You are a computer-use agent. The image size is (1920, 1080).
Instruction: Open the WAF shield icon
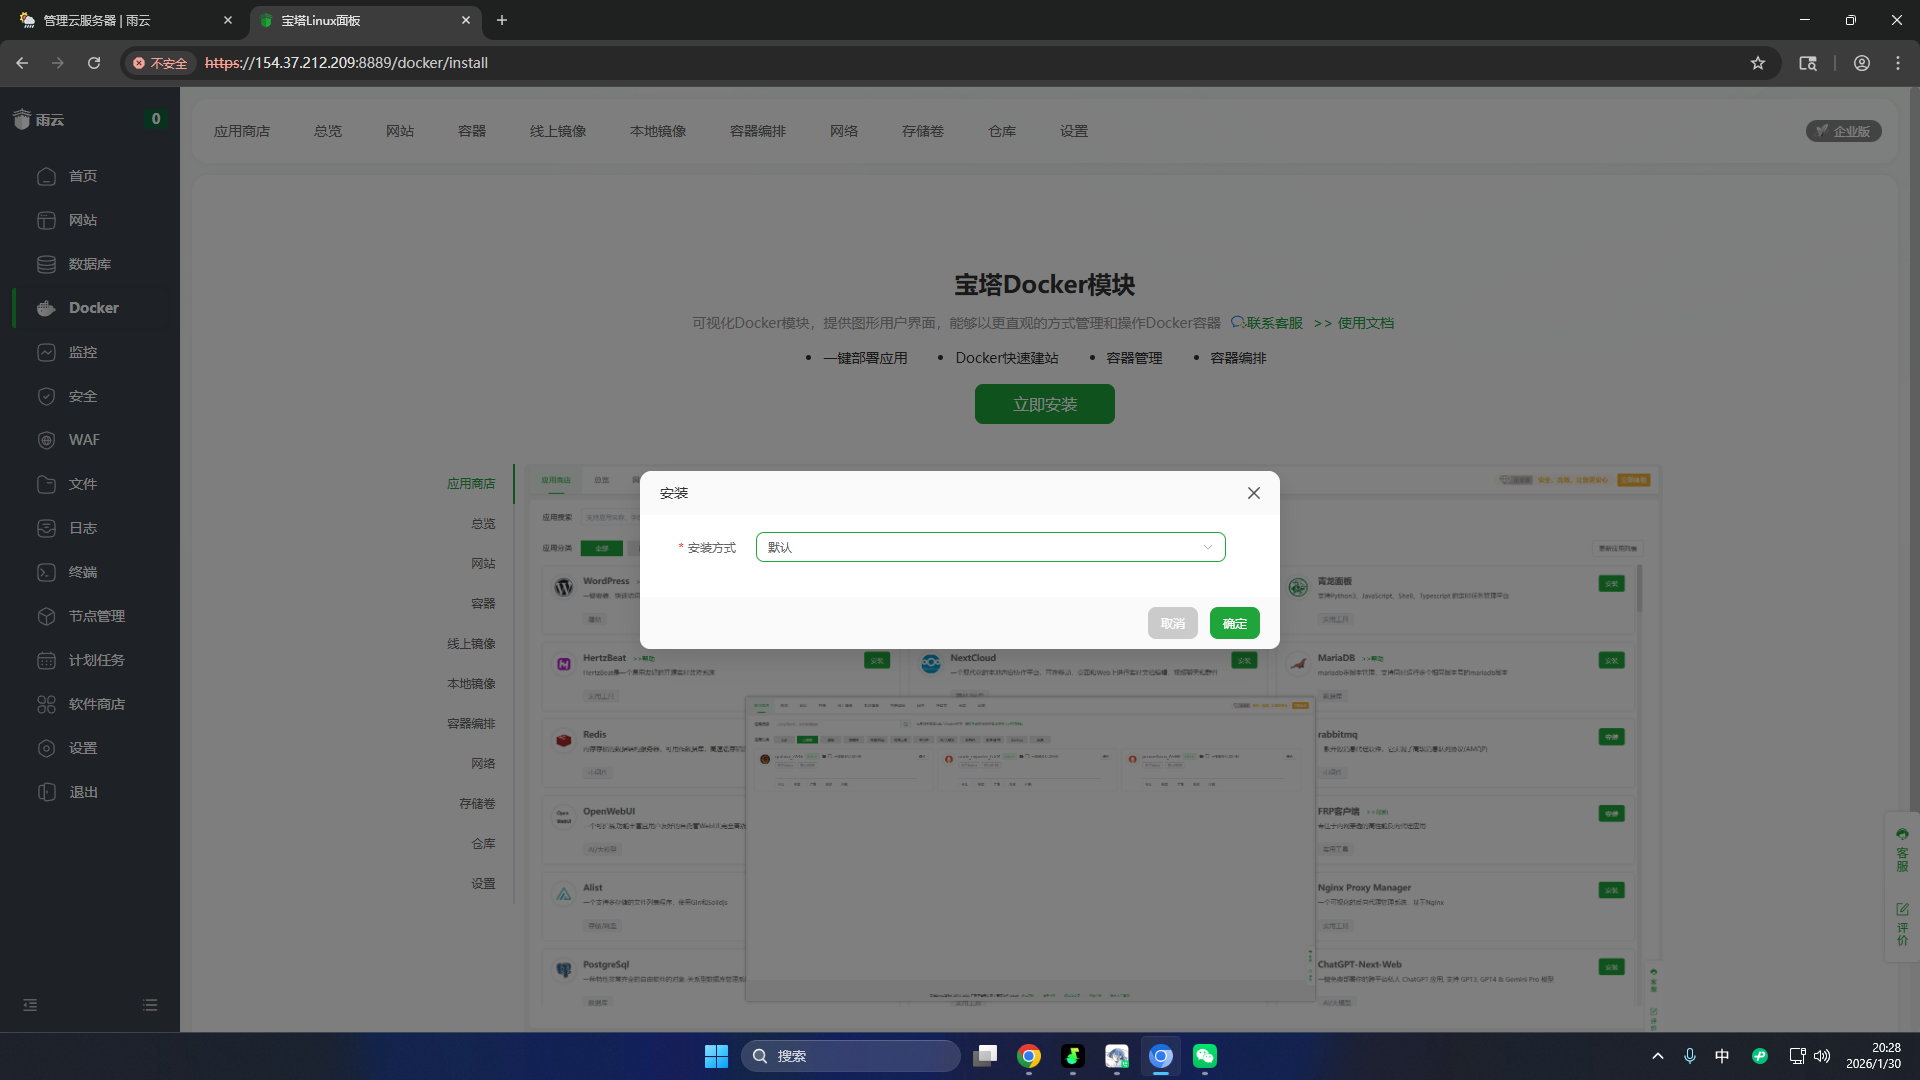[46, 440]
